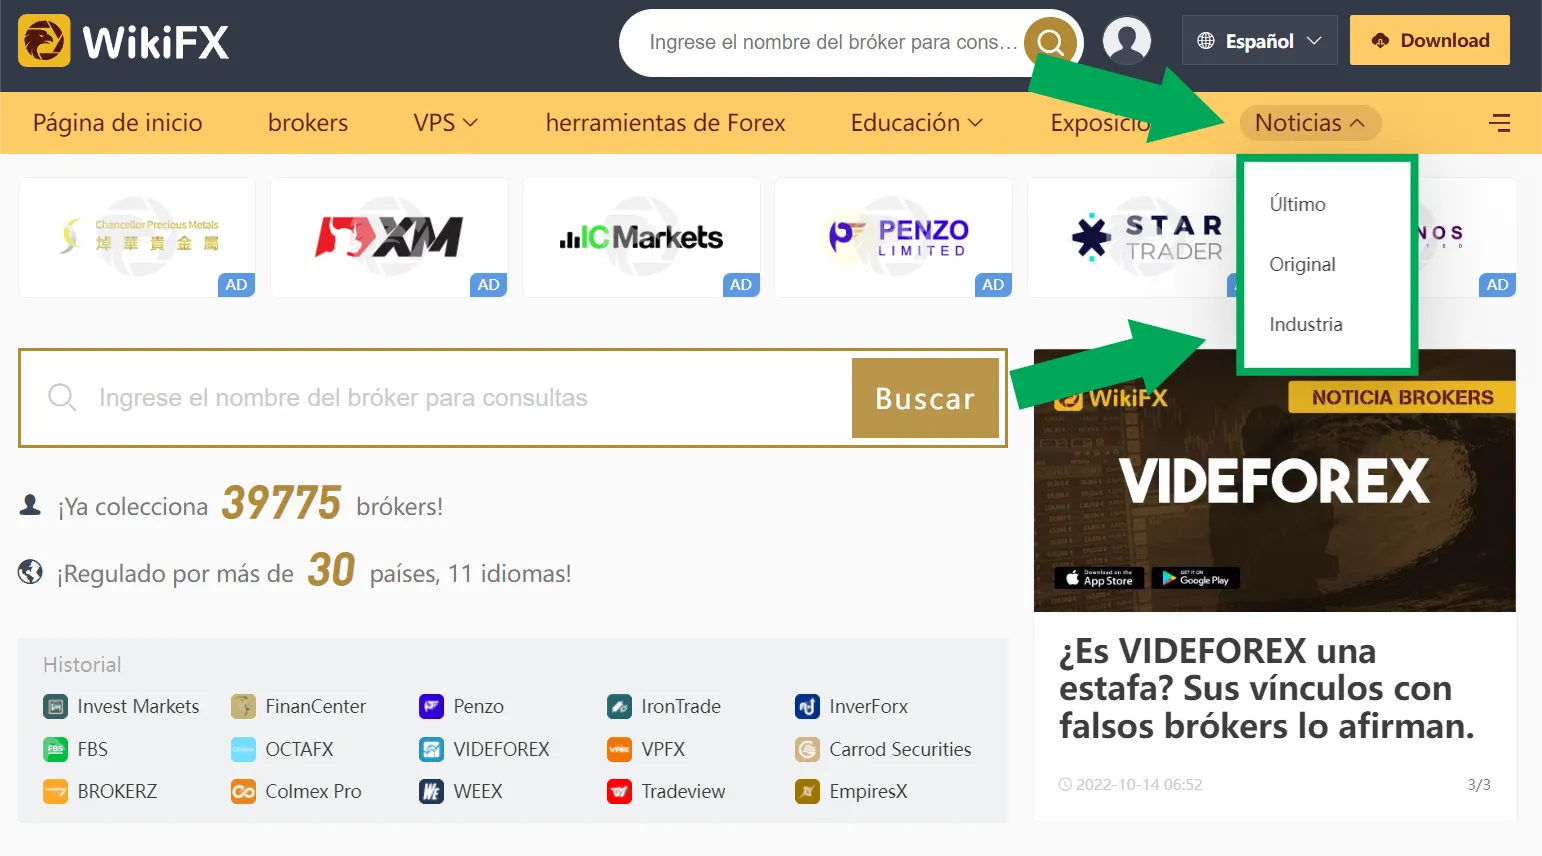The image size is (1542, 856).
Task: Click the BROKERZ history icon
Action: point(56,791)
